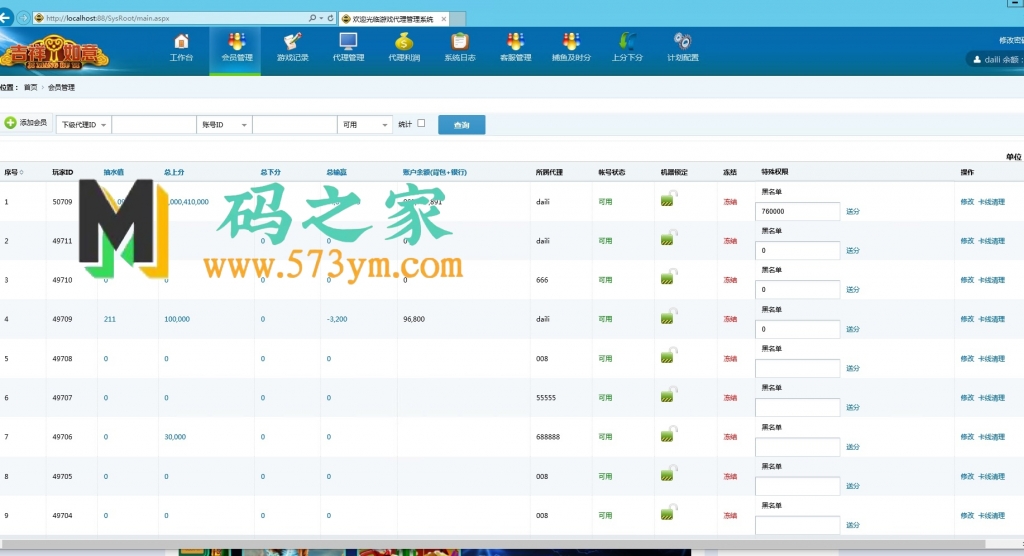Open 代理利润 money bag icon
Screen dimensions: 1024x556
[404, 42]
